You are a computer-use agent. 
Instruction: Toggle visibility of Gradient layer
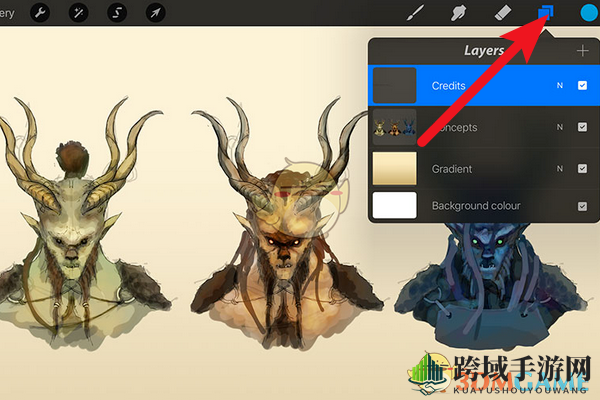coord(582,168)
